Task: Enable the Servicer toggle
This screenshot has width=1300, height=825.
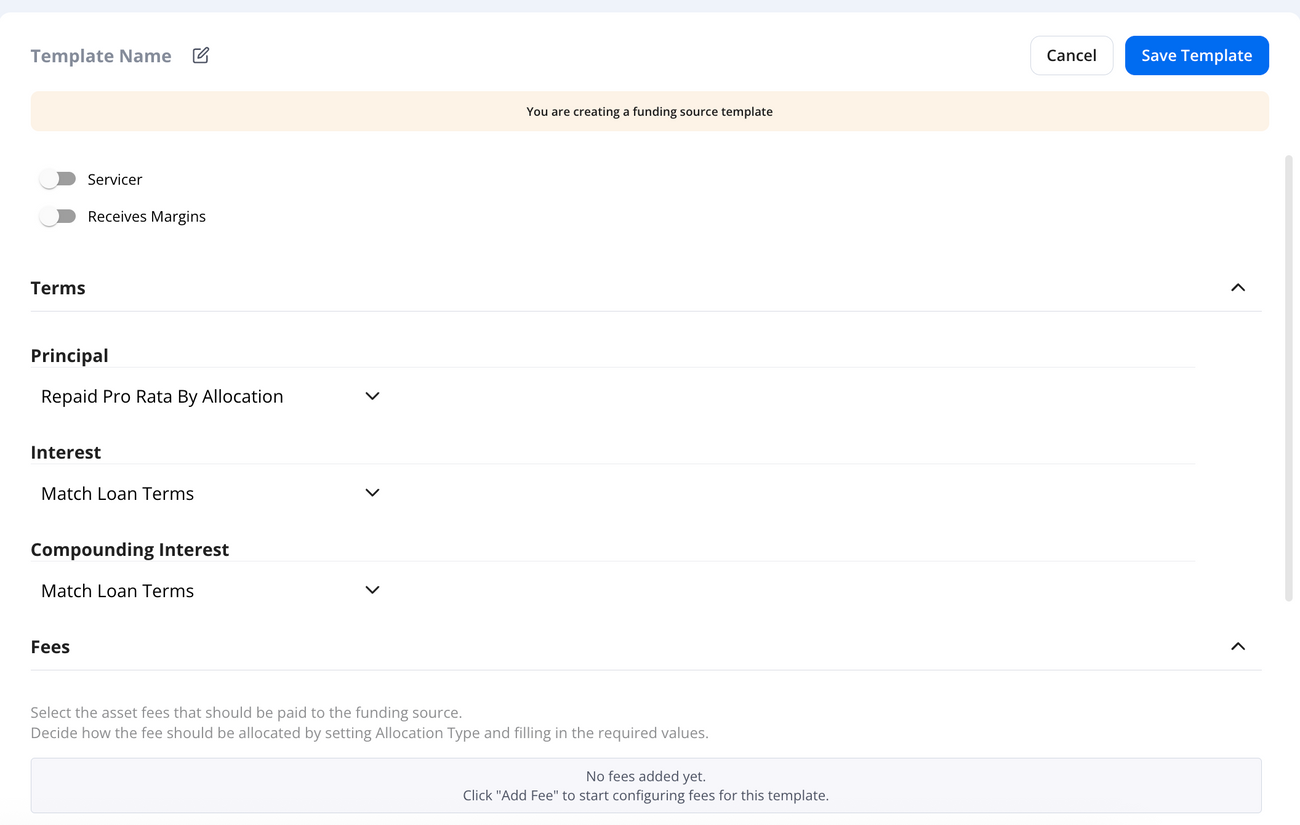Action: coord(58,178)
